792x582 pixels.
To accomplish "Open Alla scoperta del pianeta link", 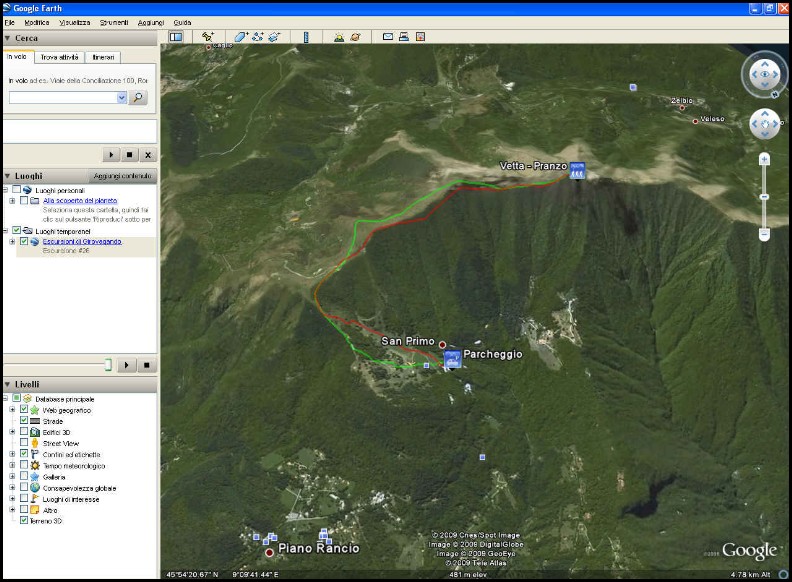I will [80, 201].
